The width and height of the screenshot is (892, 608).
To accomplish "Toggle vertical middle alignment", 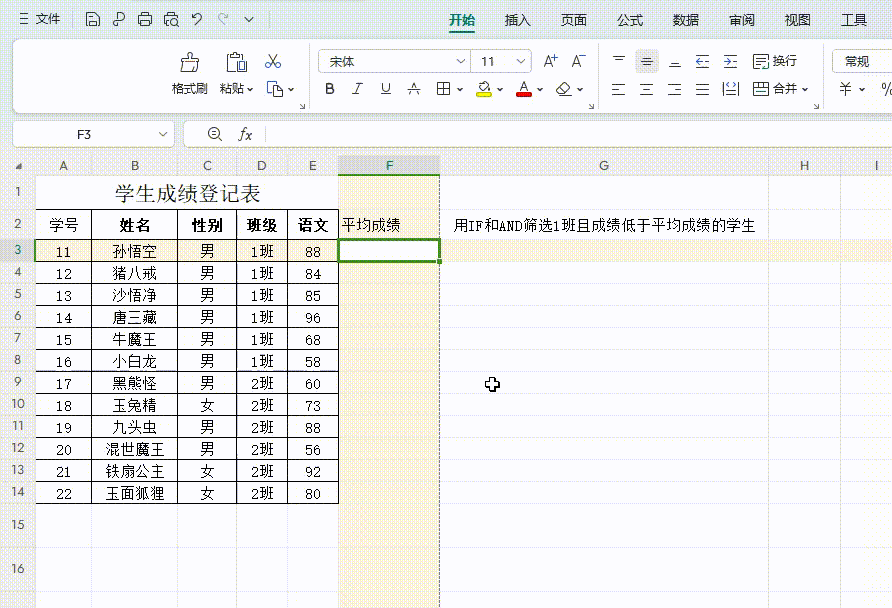I will (x=647, y=61).
